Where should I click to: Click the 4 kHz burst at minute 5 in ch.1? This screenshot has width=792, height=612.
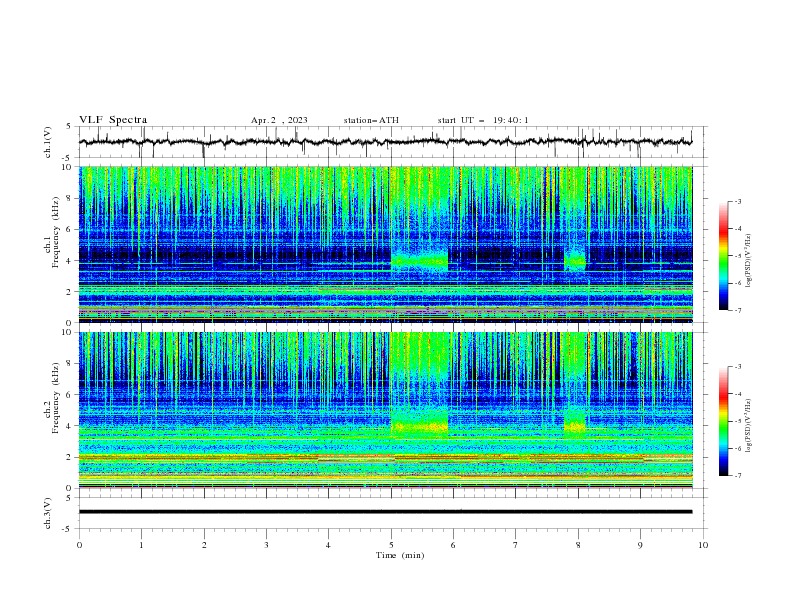tap(419, 260)
